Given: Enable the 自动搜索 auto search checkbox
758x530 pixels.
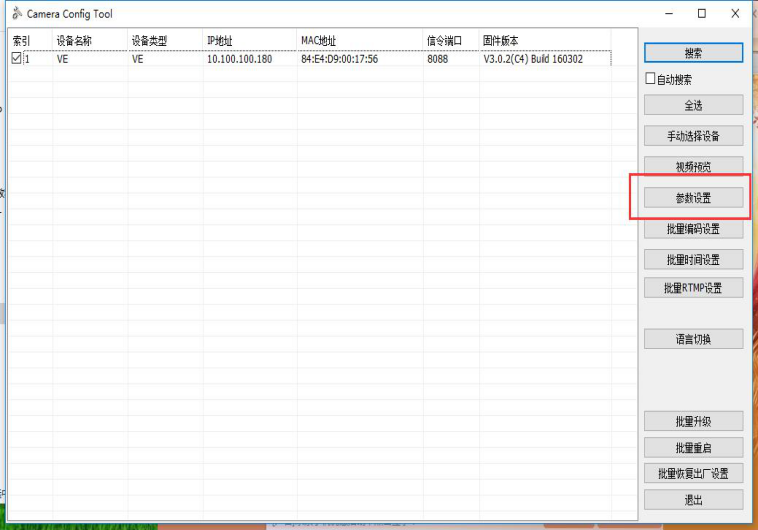Looking at the screenshot, I should (x=651, y=79).
